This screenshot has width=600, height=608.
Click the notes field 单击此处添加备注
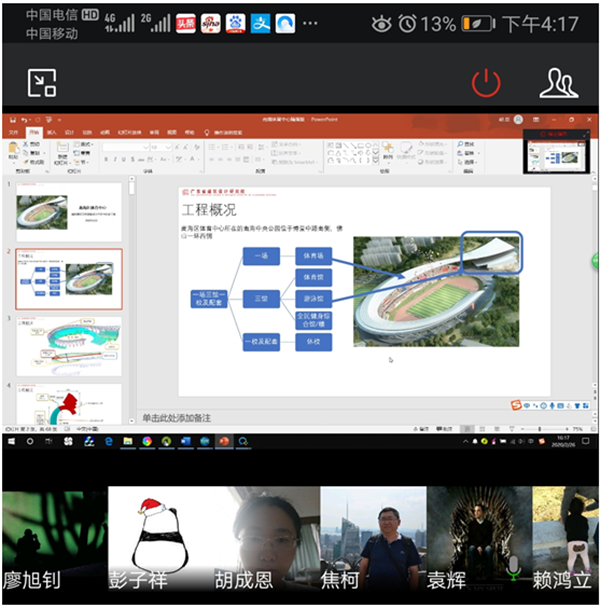188,418
